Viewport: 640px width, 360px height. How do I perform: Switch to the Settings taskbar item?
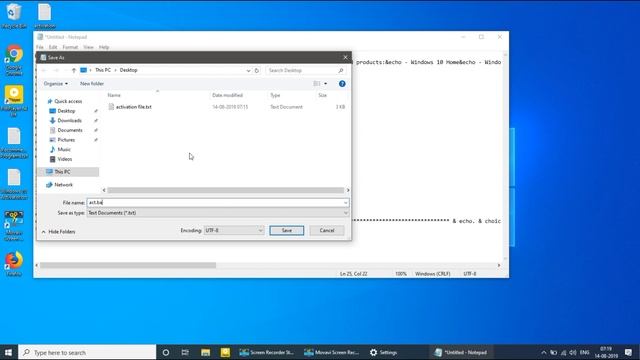384,352
